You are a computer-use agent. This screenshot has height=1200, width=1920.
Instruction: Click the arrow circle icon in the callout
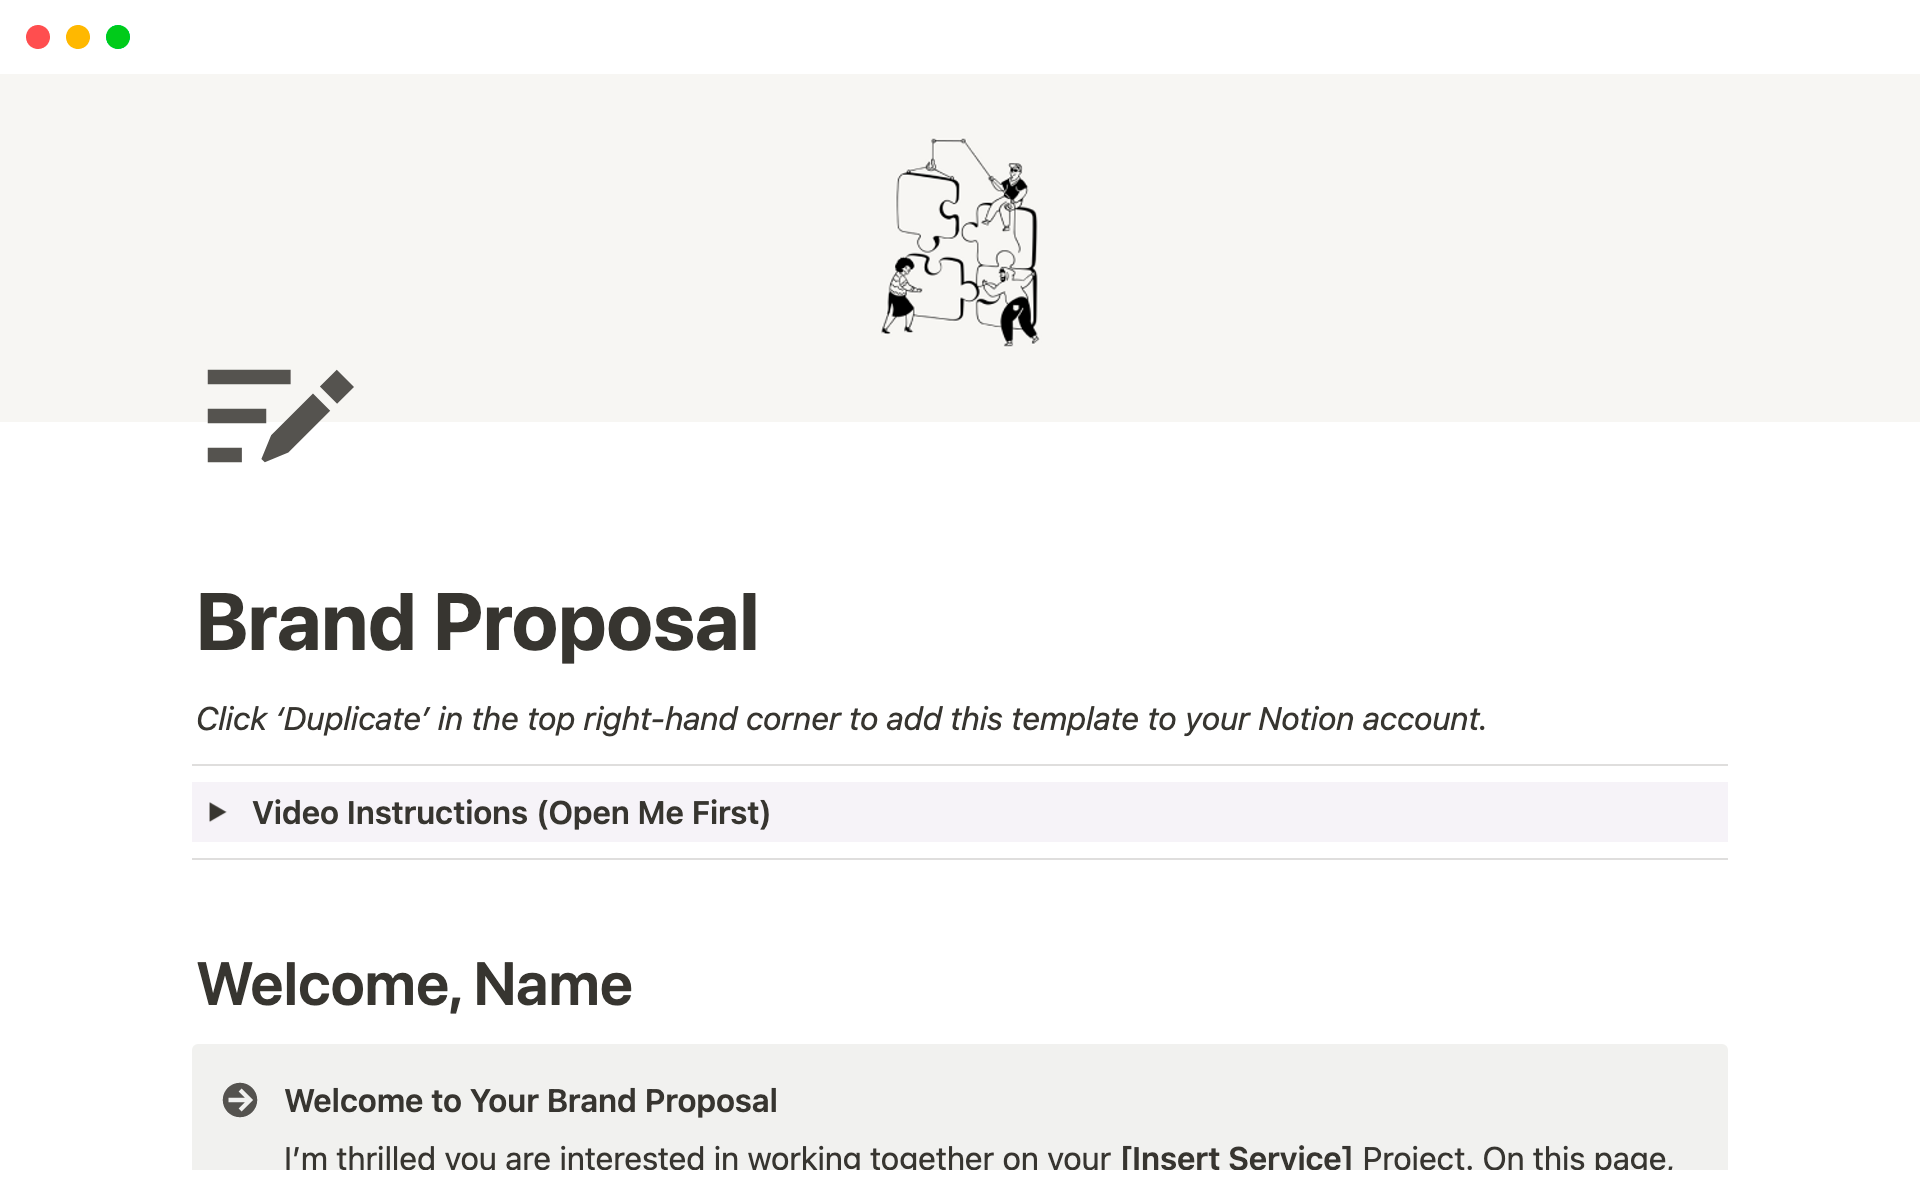240,1100
